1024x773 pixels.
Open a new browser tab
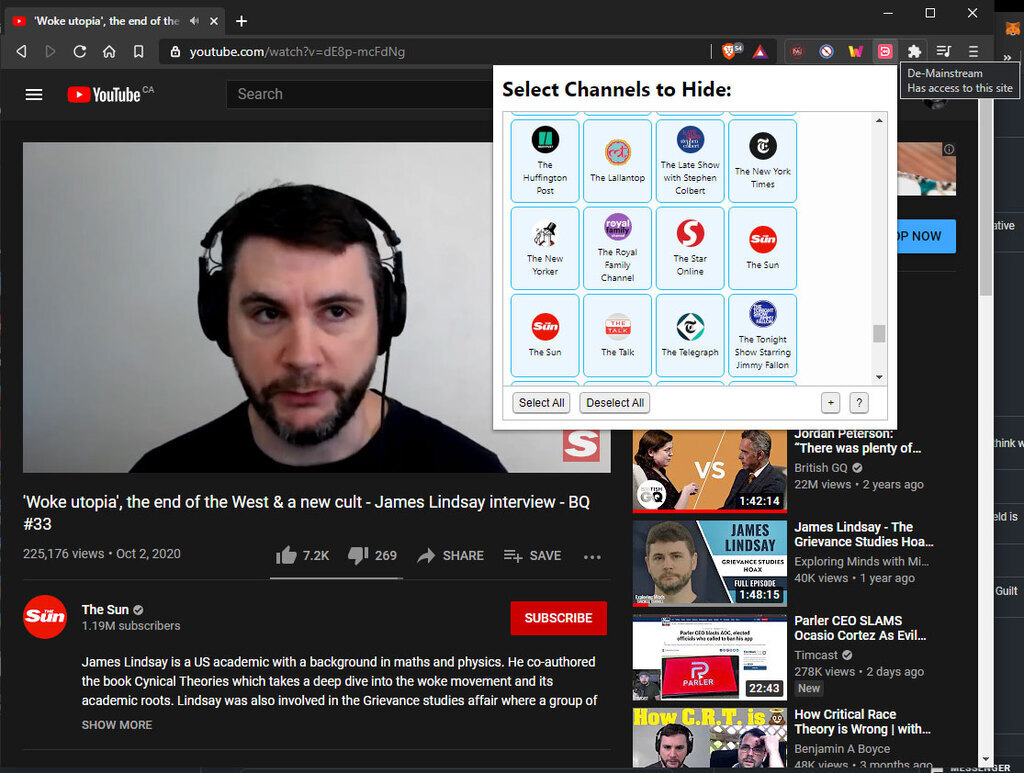click(x=241, y=21)
